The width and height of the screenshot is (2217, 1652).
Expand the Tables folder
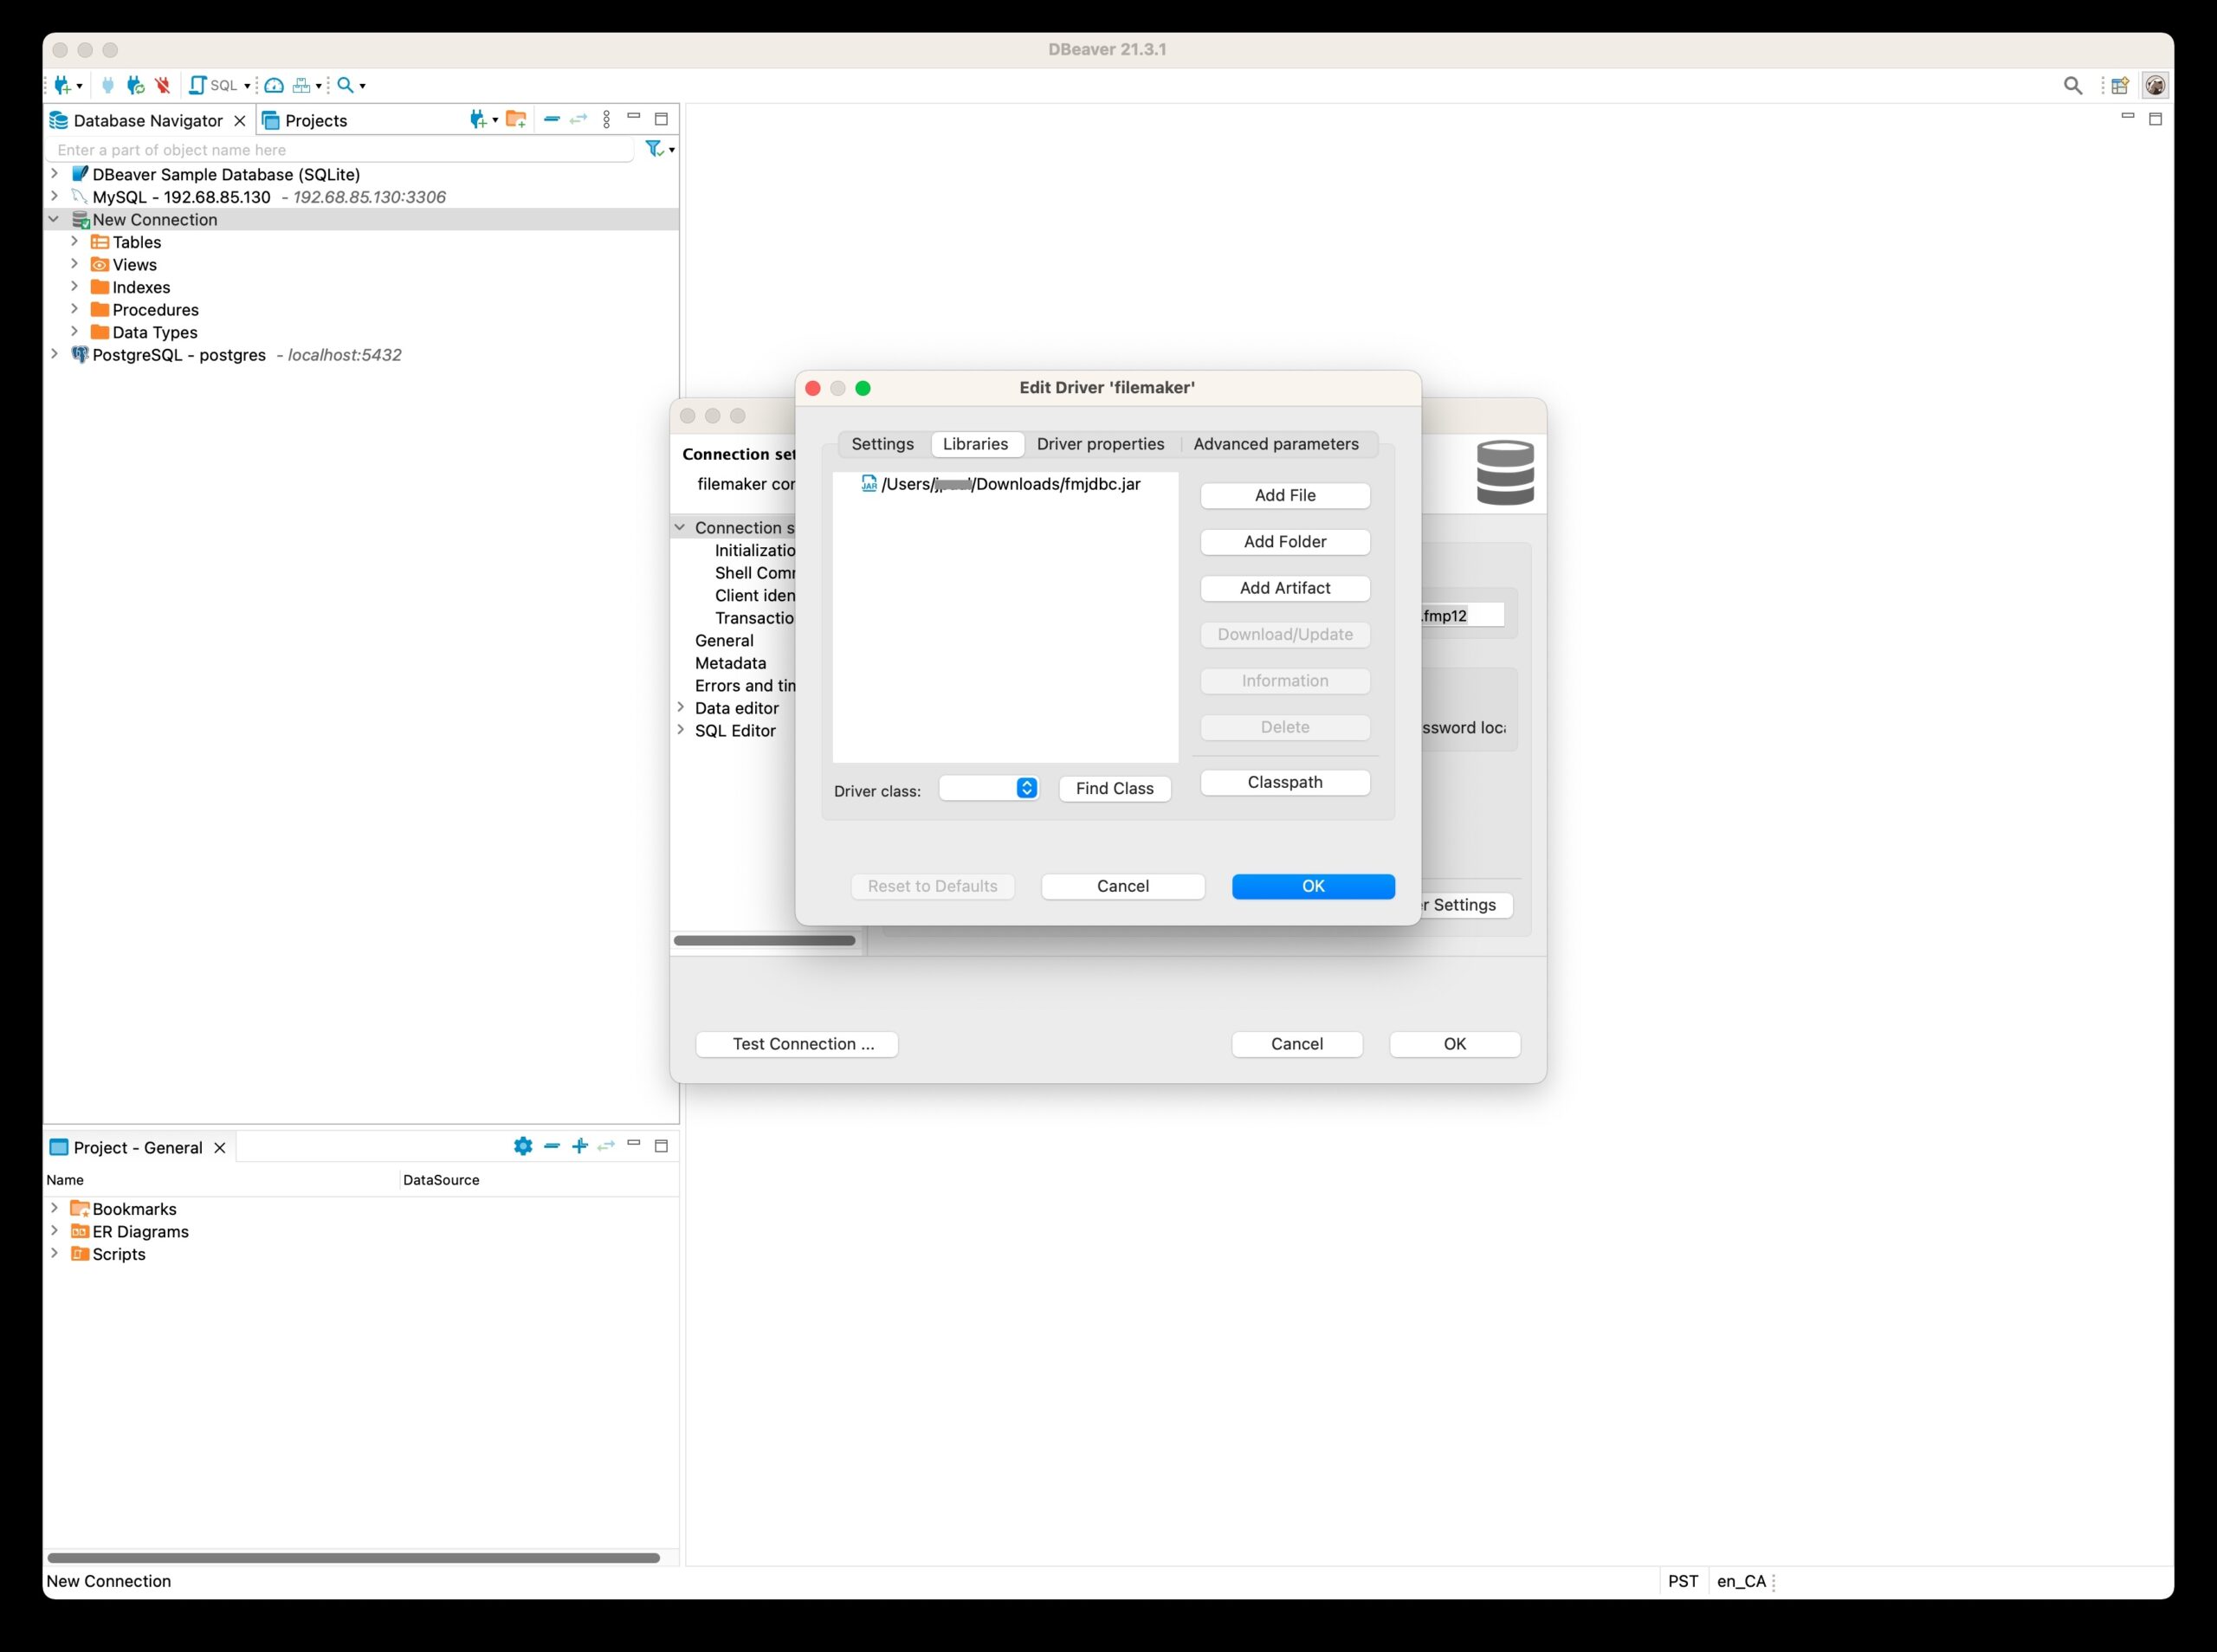coord(75,242)
